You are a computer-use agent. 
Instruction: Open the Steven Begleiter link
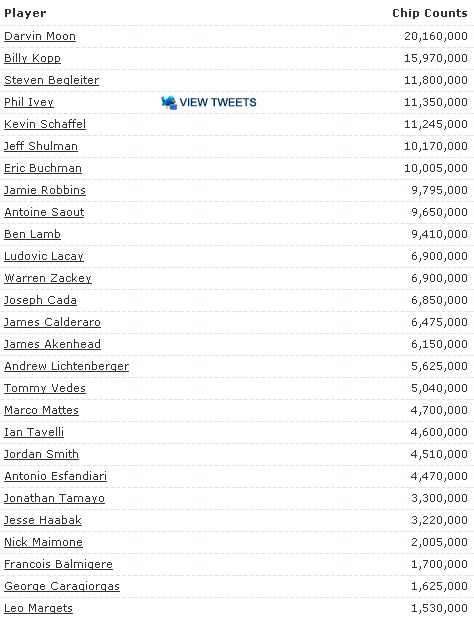51,80
